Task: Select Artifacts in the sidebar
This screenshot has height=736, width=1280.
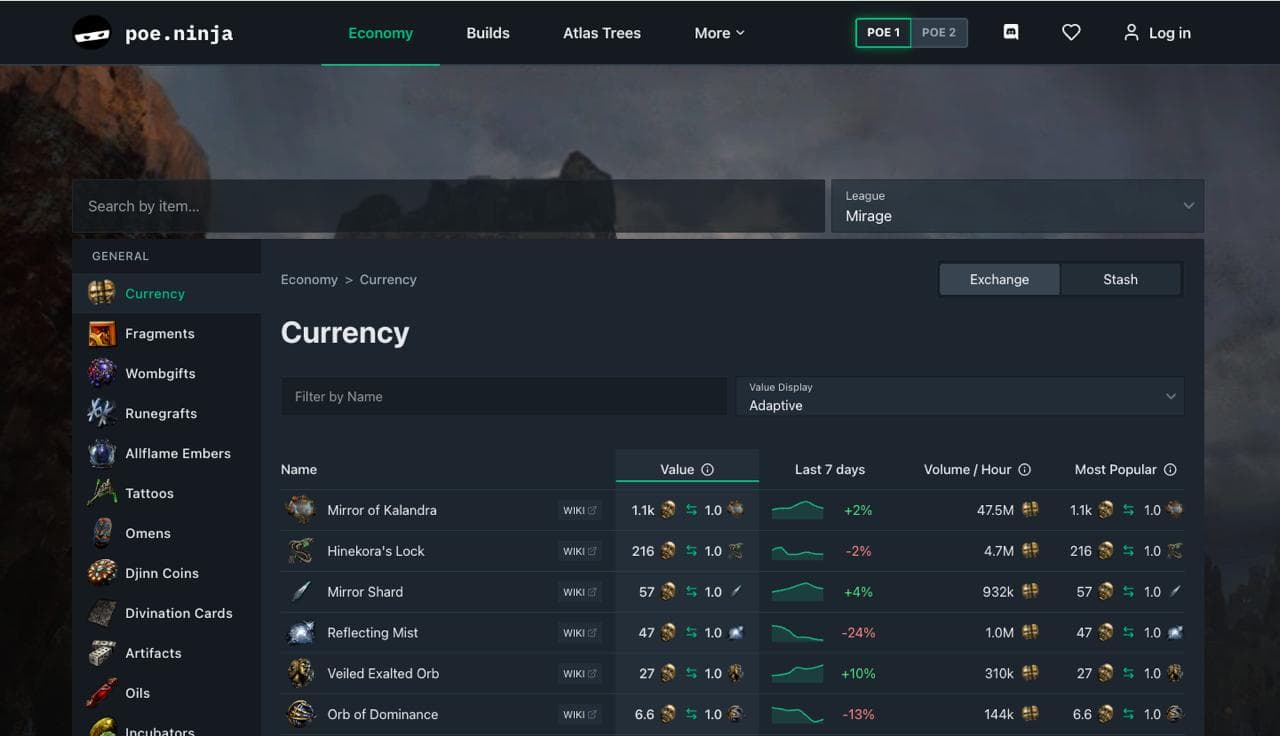Action: 166,654
